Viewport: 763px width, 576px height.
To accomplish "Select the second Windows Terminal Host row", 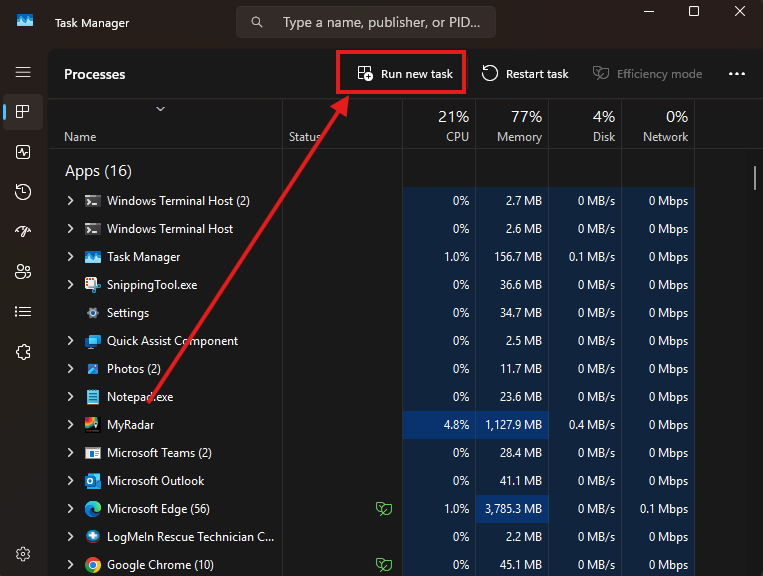I will coord(372,229).
